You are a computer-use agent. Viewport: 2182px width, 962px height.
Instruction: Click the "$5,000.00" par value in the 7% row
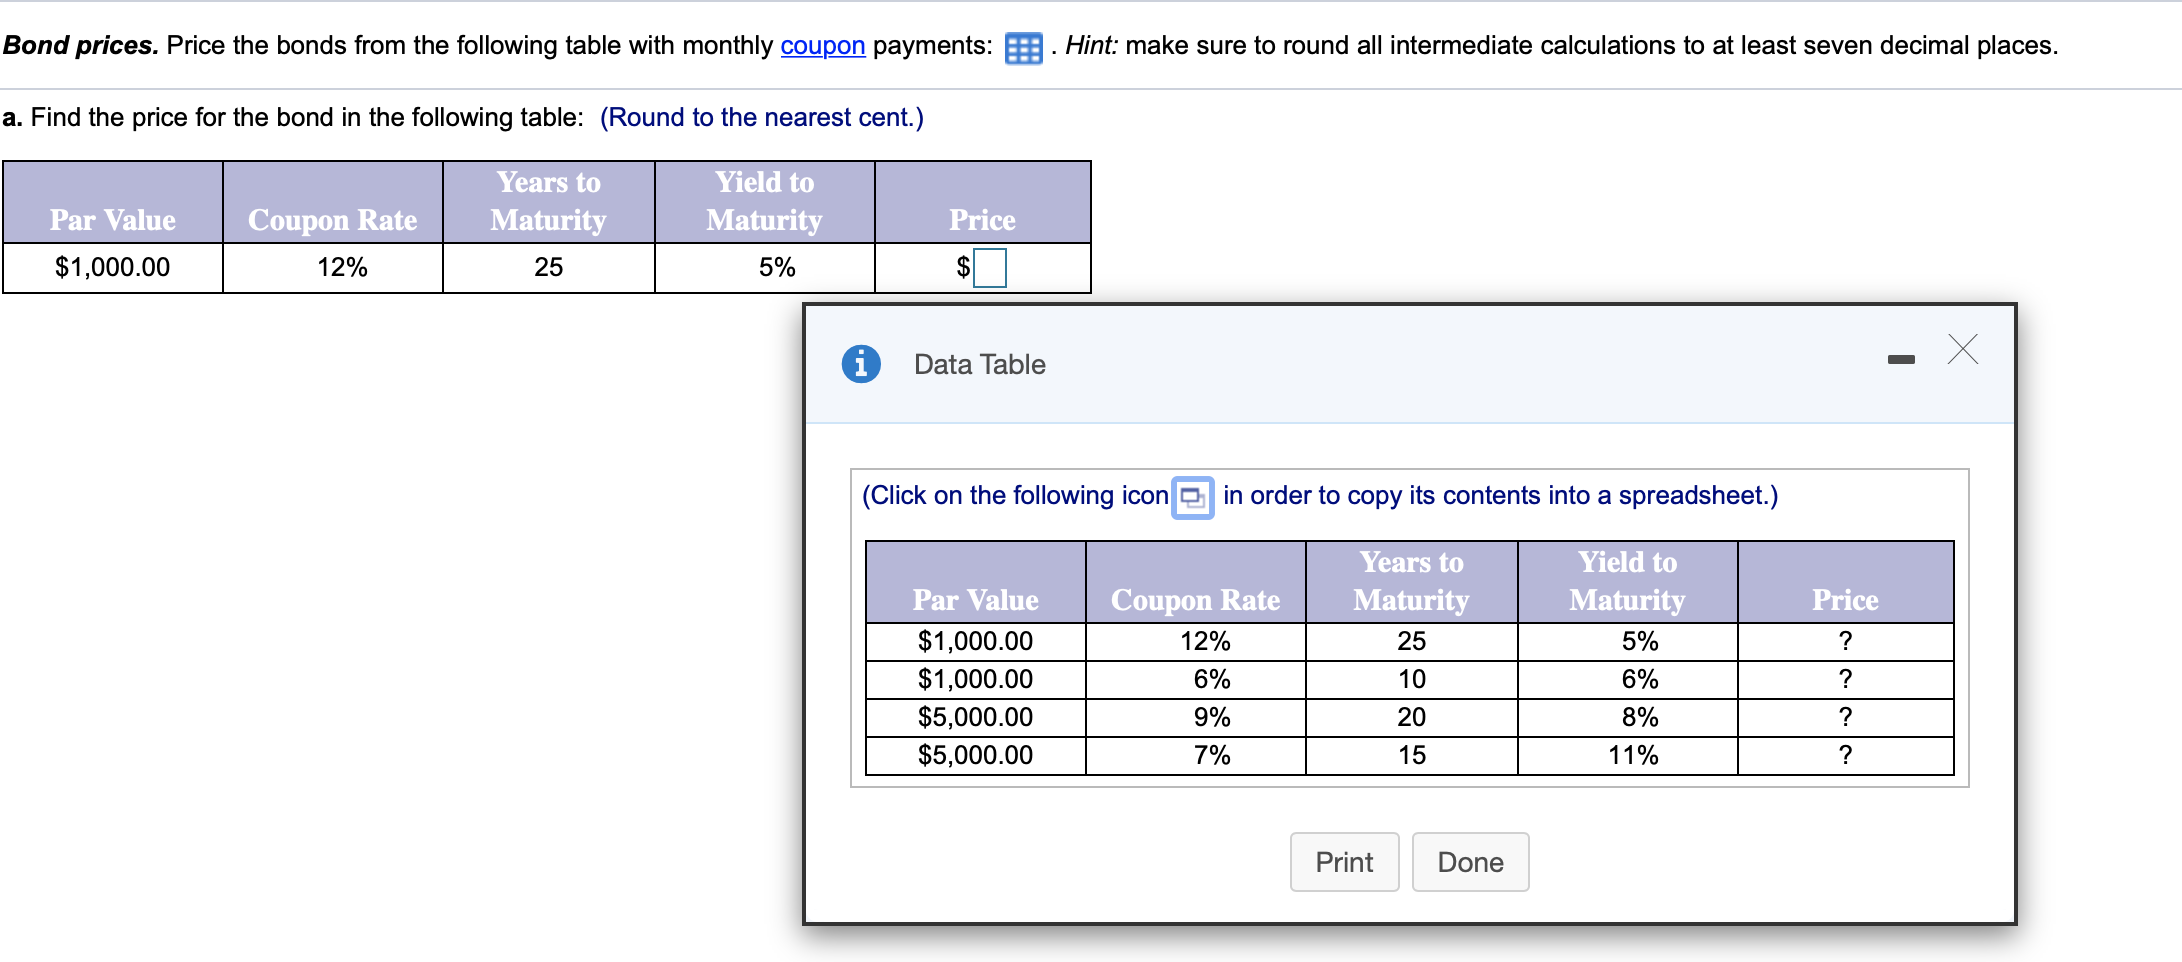(975, 755)
